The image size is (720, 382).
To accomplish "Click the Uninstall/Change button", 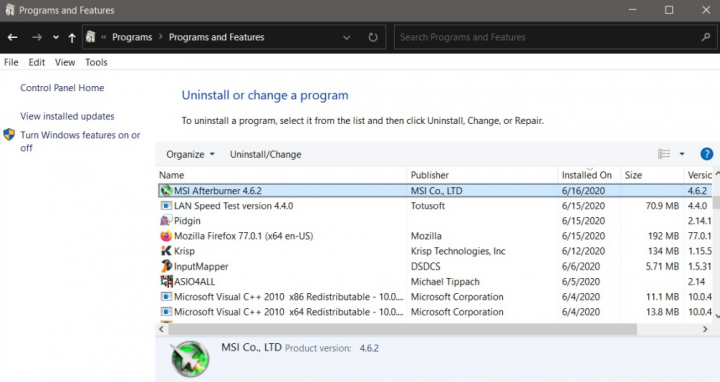I will click(265, 154).
